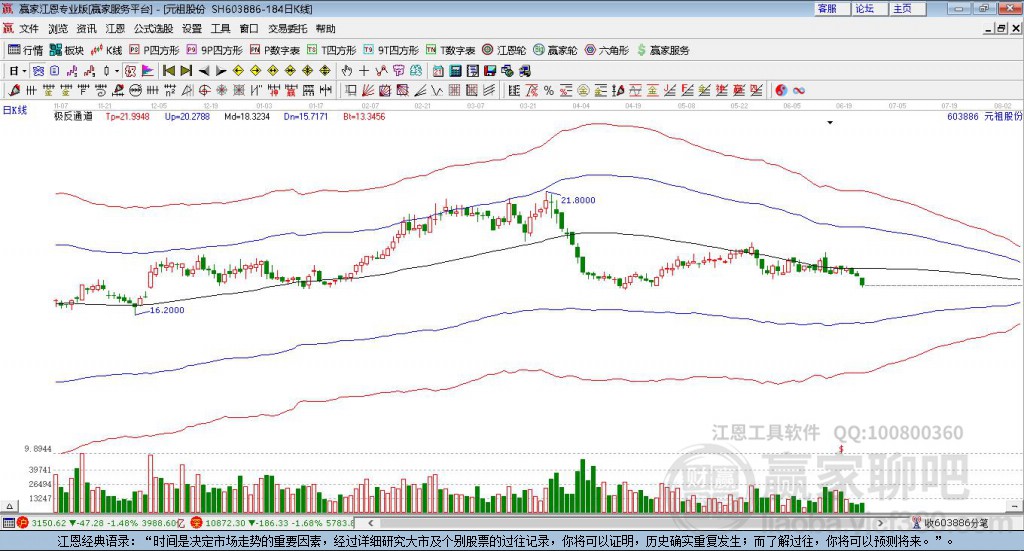The height and width of the screenshot is (551, 1024).
Task: Open the 帮助 menu
Action: click(x=325, y=29)
